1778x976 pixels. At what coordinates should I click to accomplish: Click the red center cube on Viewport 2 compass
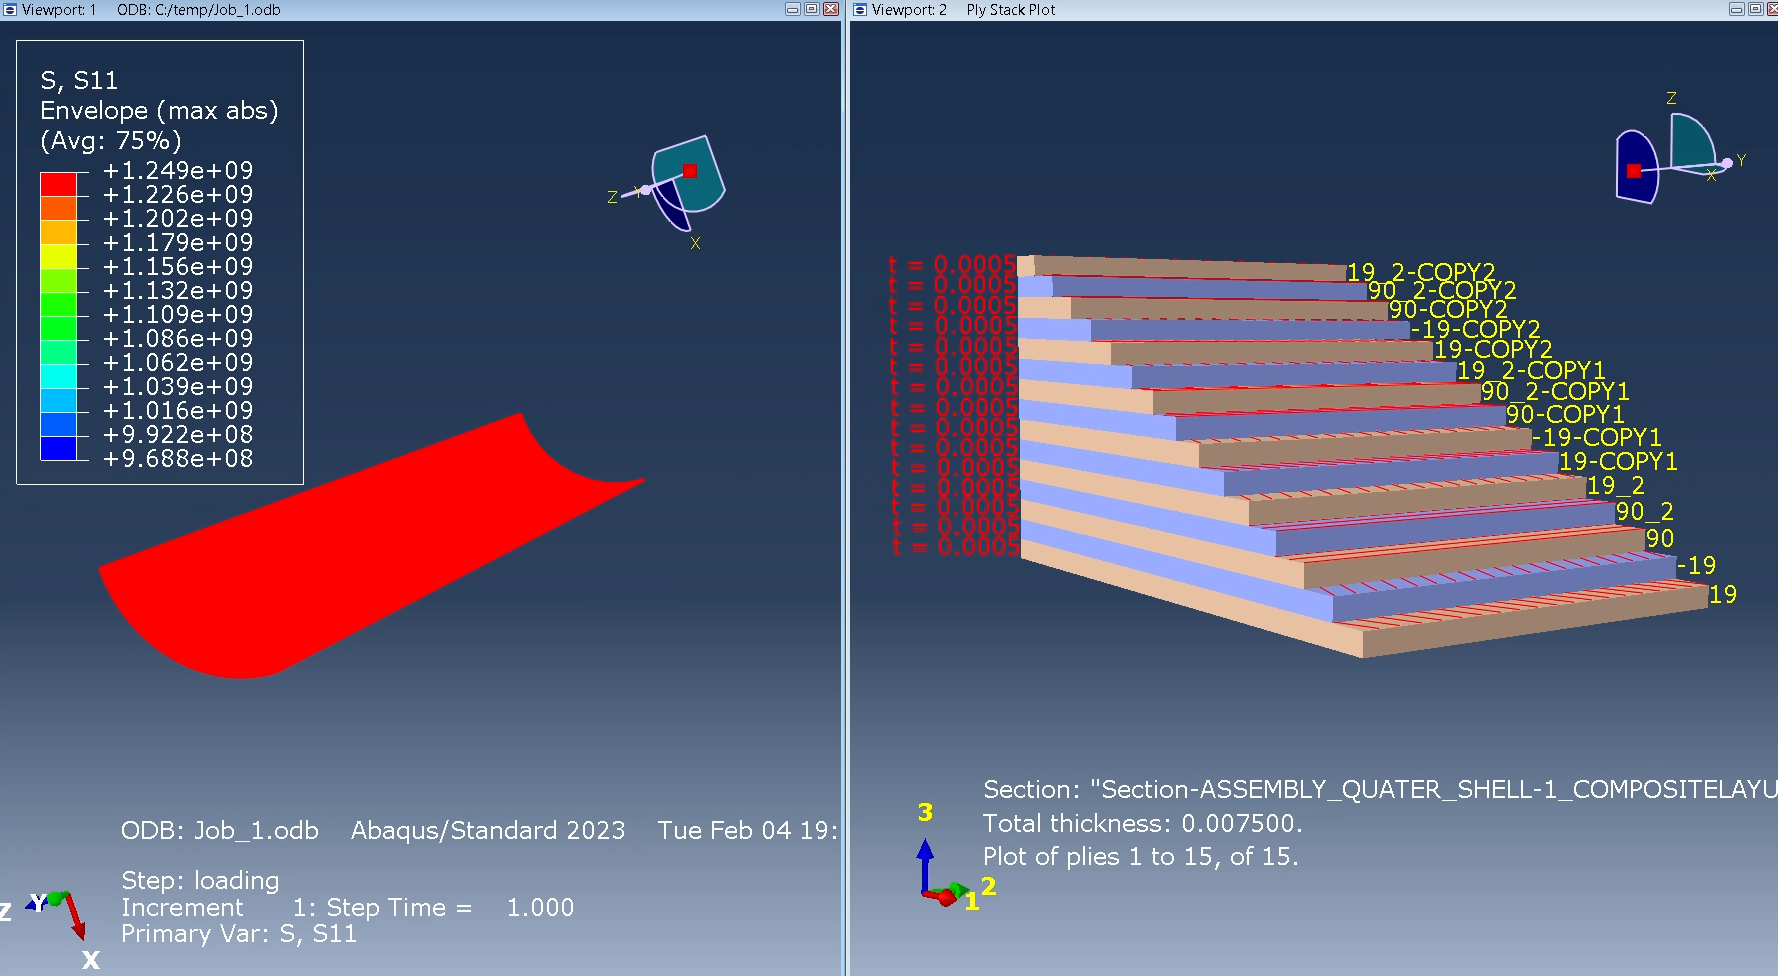click(1634, 172)
